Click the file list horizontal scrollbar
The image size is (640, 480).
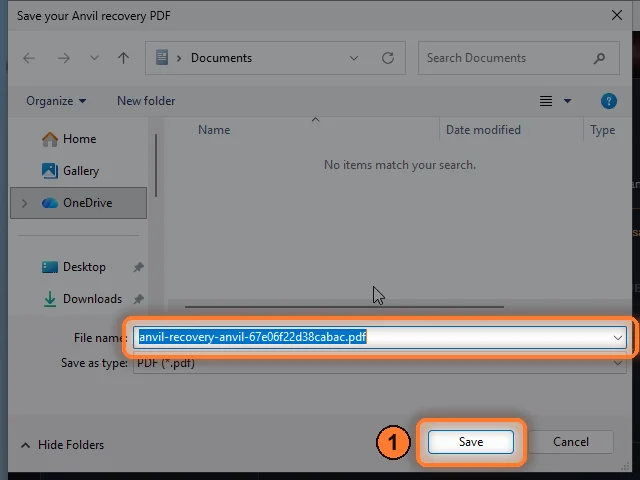click(x=344, y=307)
